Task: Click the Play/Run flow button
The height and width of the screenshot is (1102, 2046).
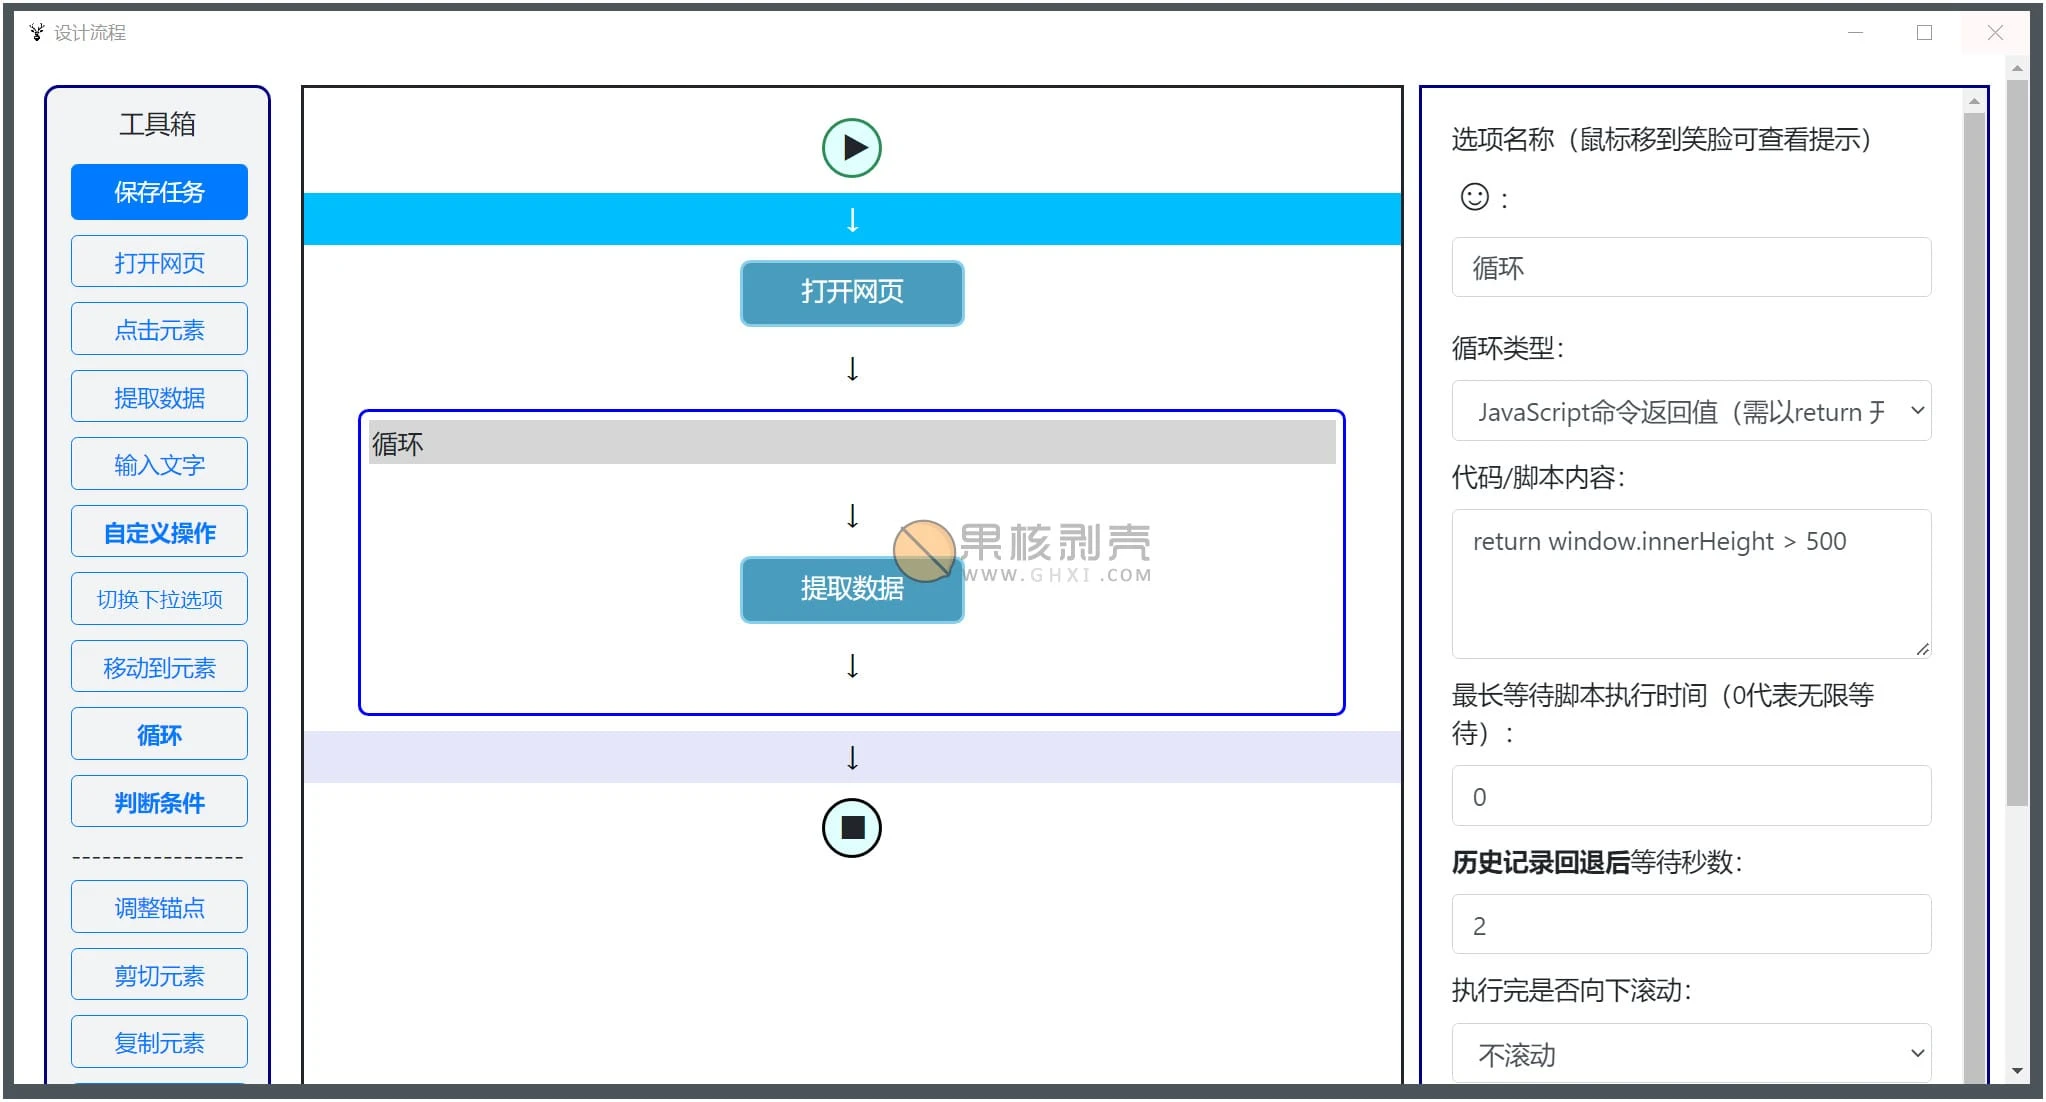Action: pos(852,147)
